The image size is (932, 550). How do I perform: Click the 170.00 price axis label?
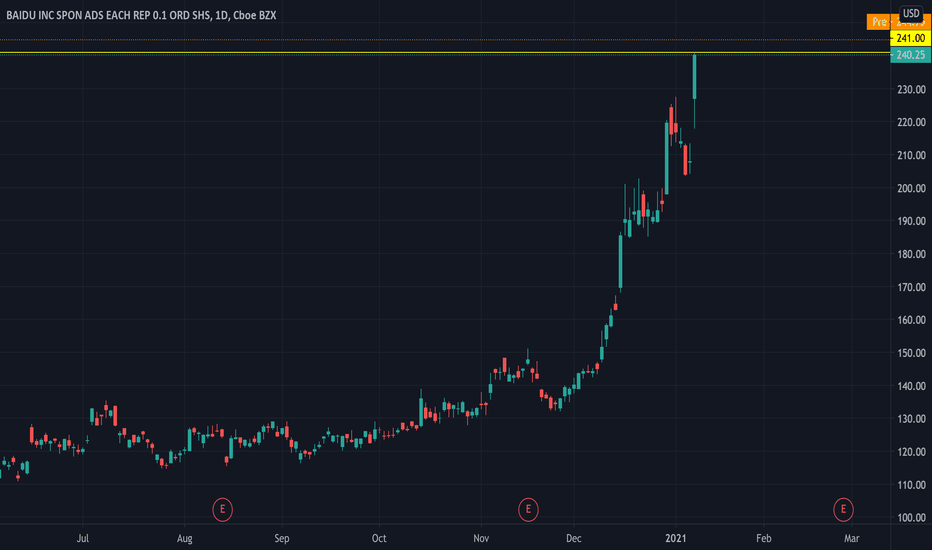(x=911, y=287)
